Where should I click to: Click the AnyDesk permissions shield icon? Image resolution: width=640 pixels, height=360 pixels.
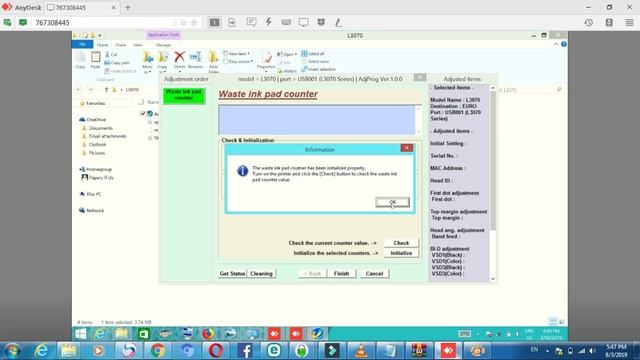pyautogui.click(x=321, y=22)
